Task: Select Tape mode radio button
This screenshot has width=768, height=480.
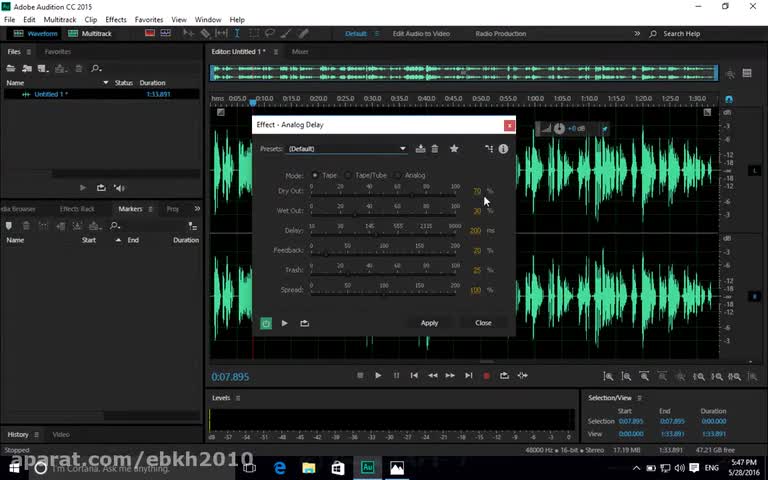Action: [315, 175]
